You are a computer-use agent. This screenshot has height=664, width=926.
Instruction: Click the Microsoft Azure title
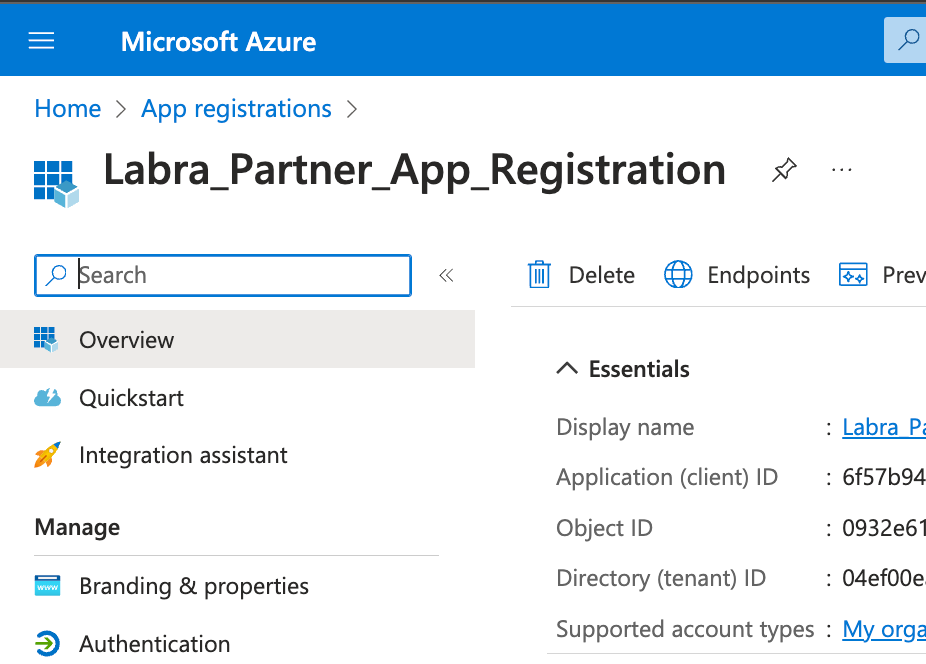[219, 41]
